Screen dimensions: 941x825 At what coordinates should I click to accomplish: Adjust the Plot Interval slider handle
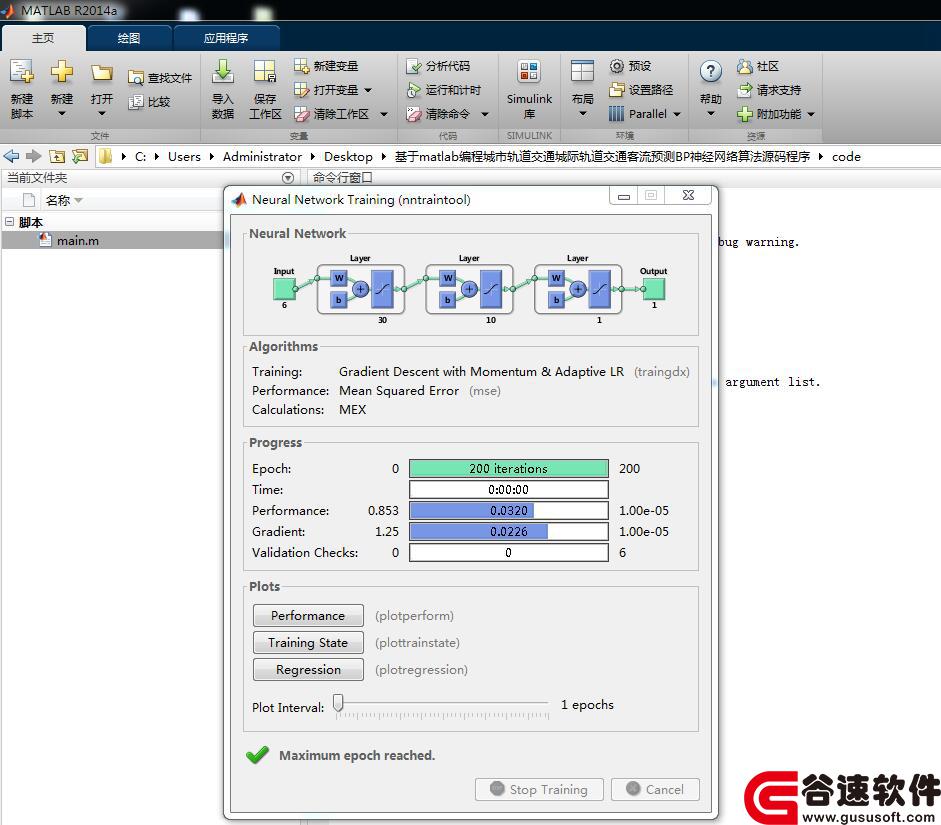[338, 703]
